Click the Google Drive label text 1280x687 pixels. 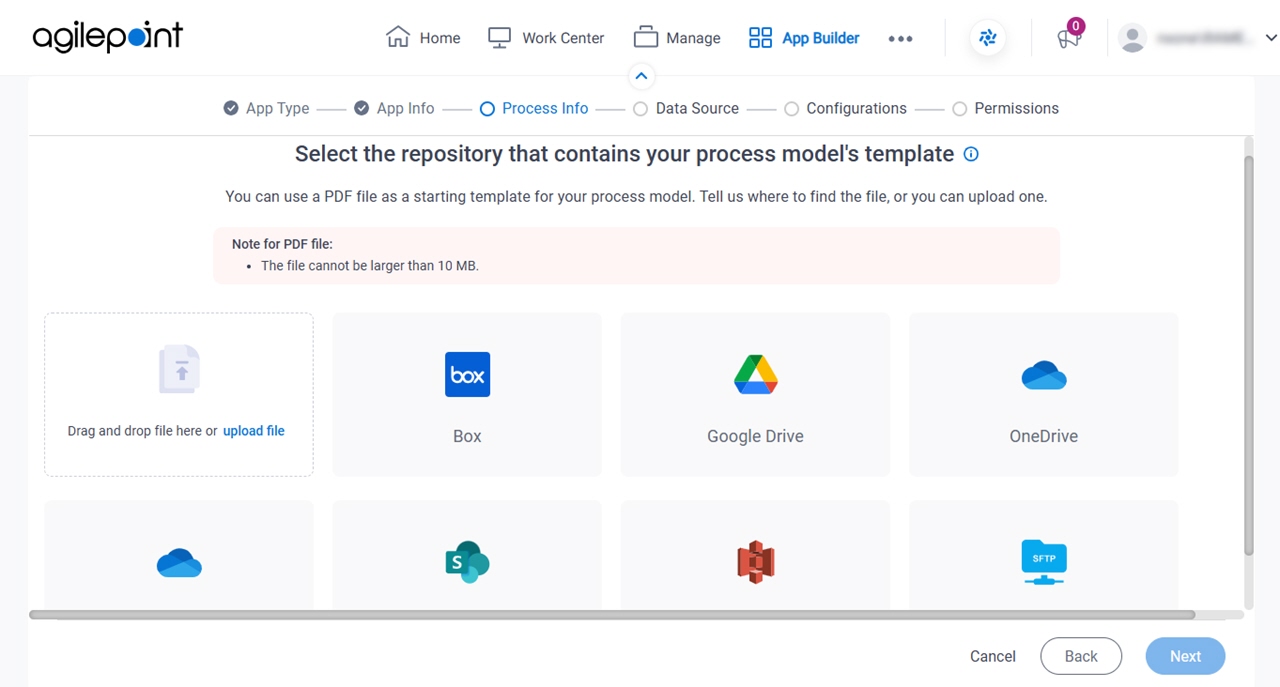755,436
